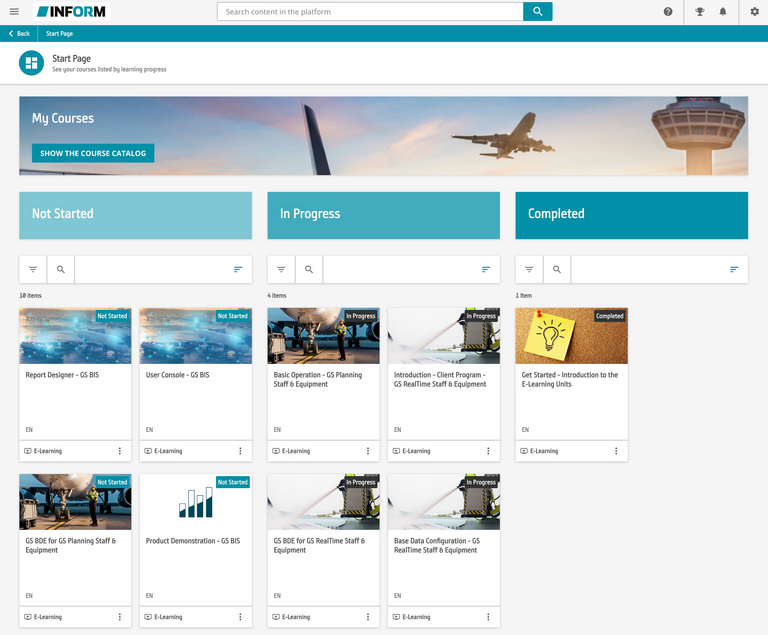Open three-dot menu for GS BDE Planning card

tap(120, 617)
